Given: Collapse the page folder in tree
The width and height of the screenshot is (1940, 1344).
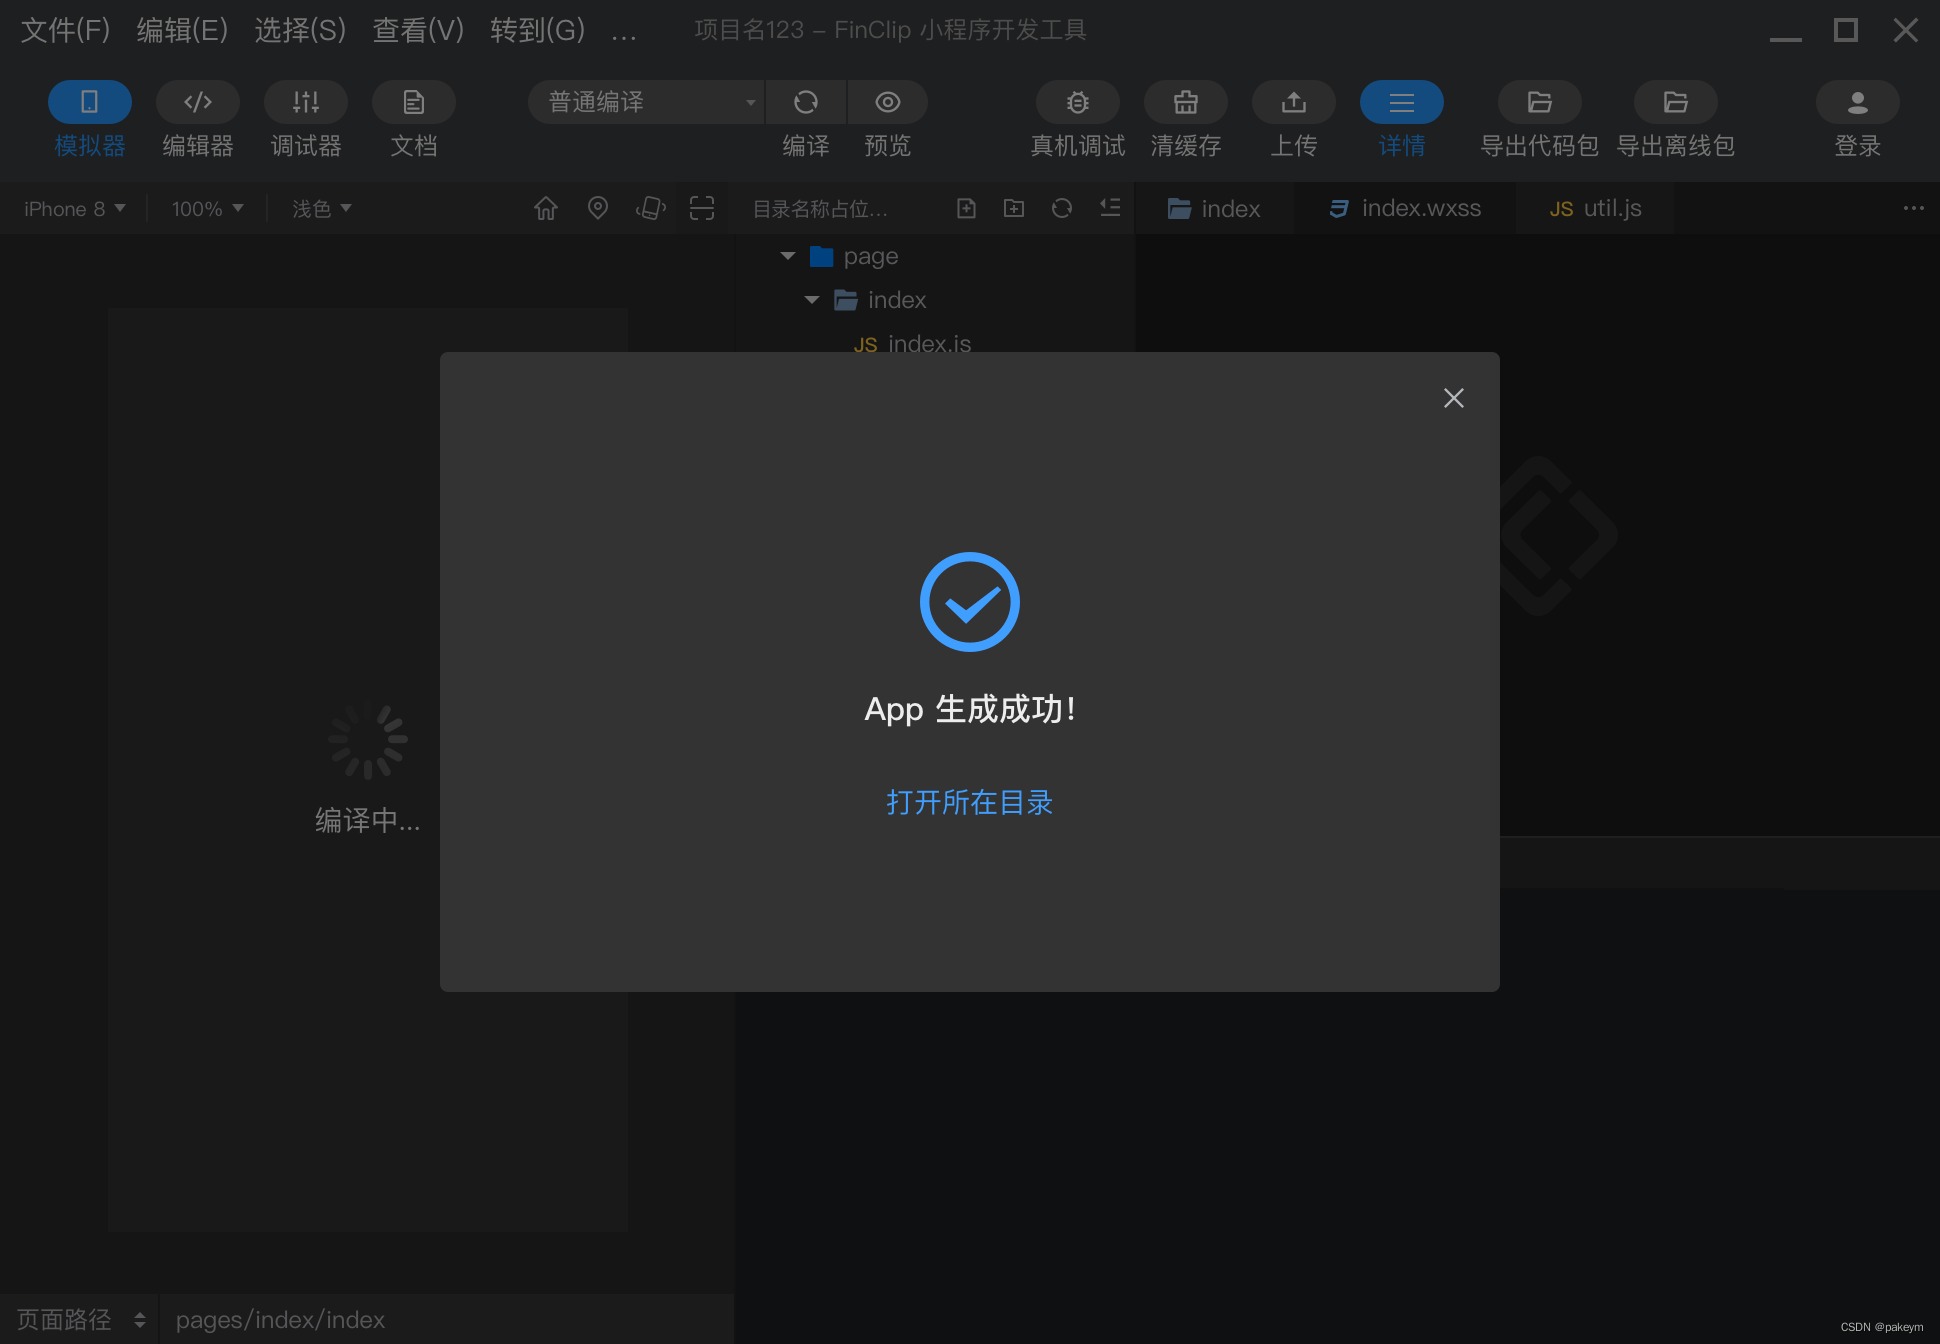Looking at the screenshot, I should 788,256.
